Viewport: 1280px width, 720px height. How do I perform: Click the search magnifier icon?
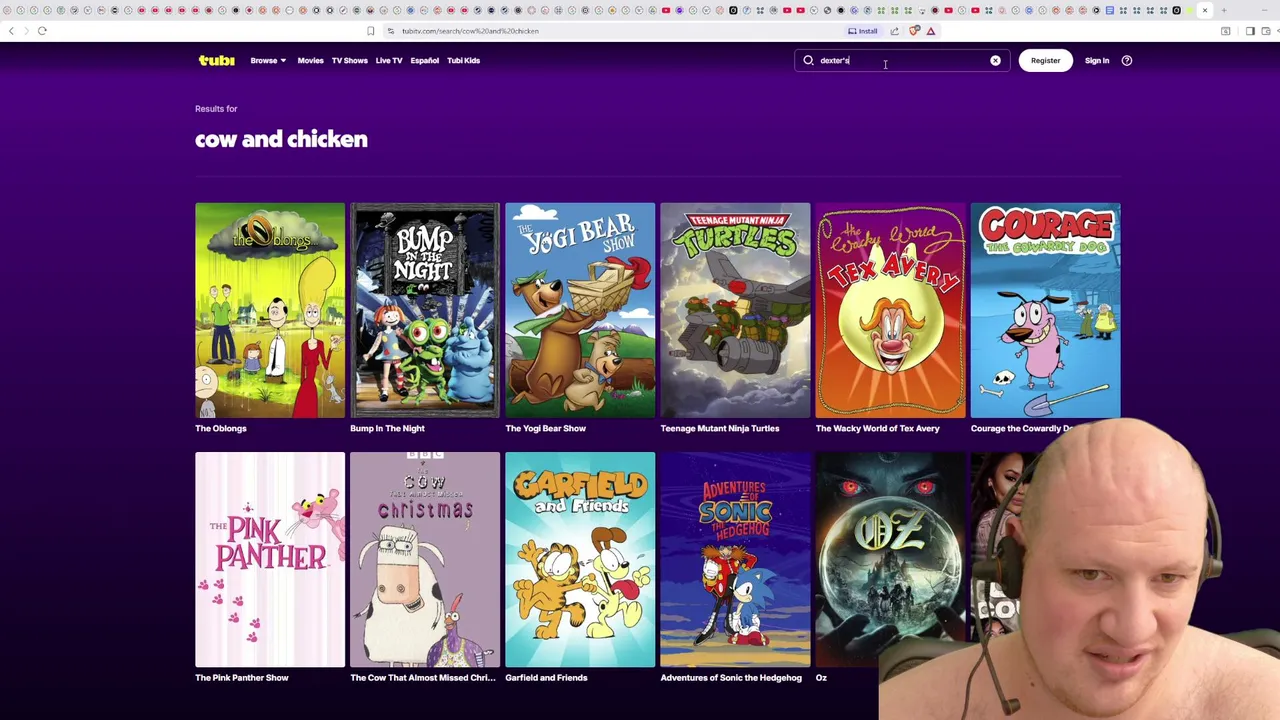click(x=808, y=60)
